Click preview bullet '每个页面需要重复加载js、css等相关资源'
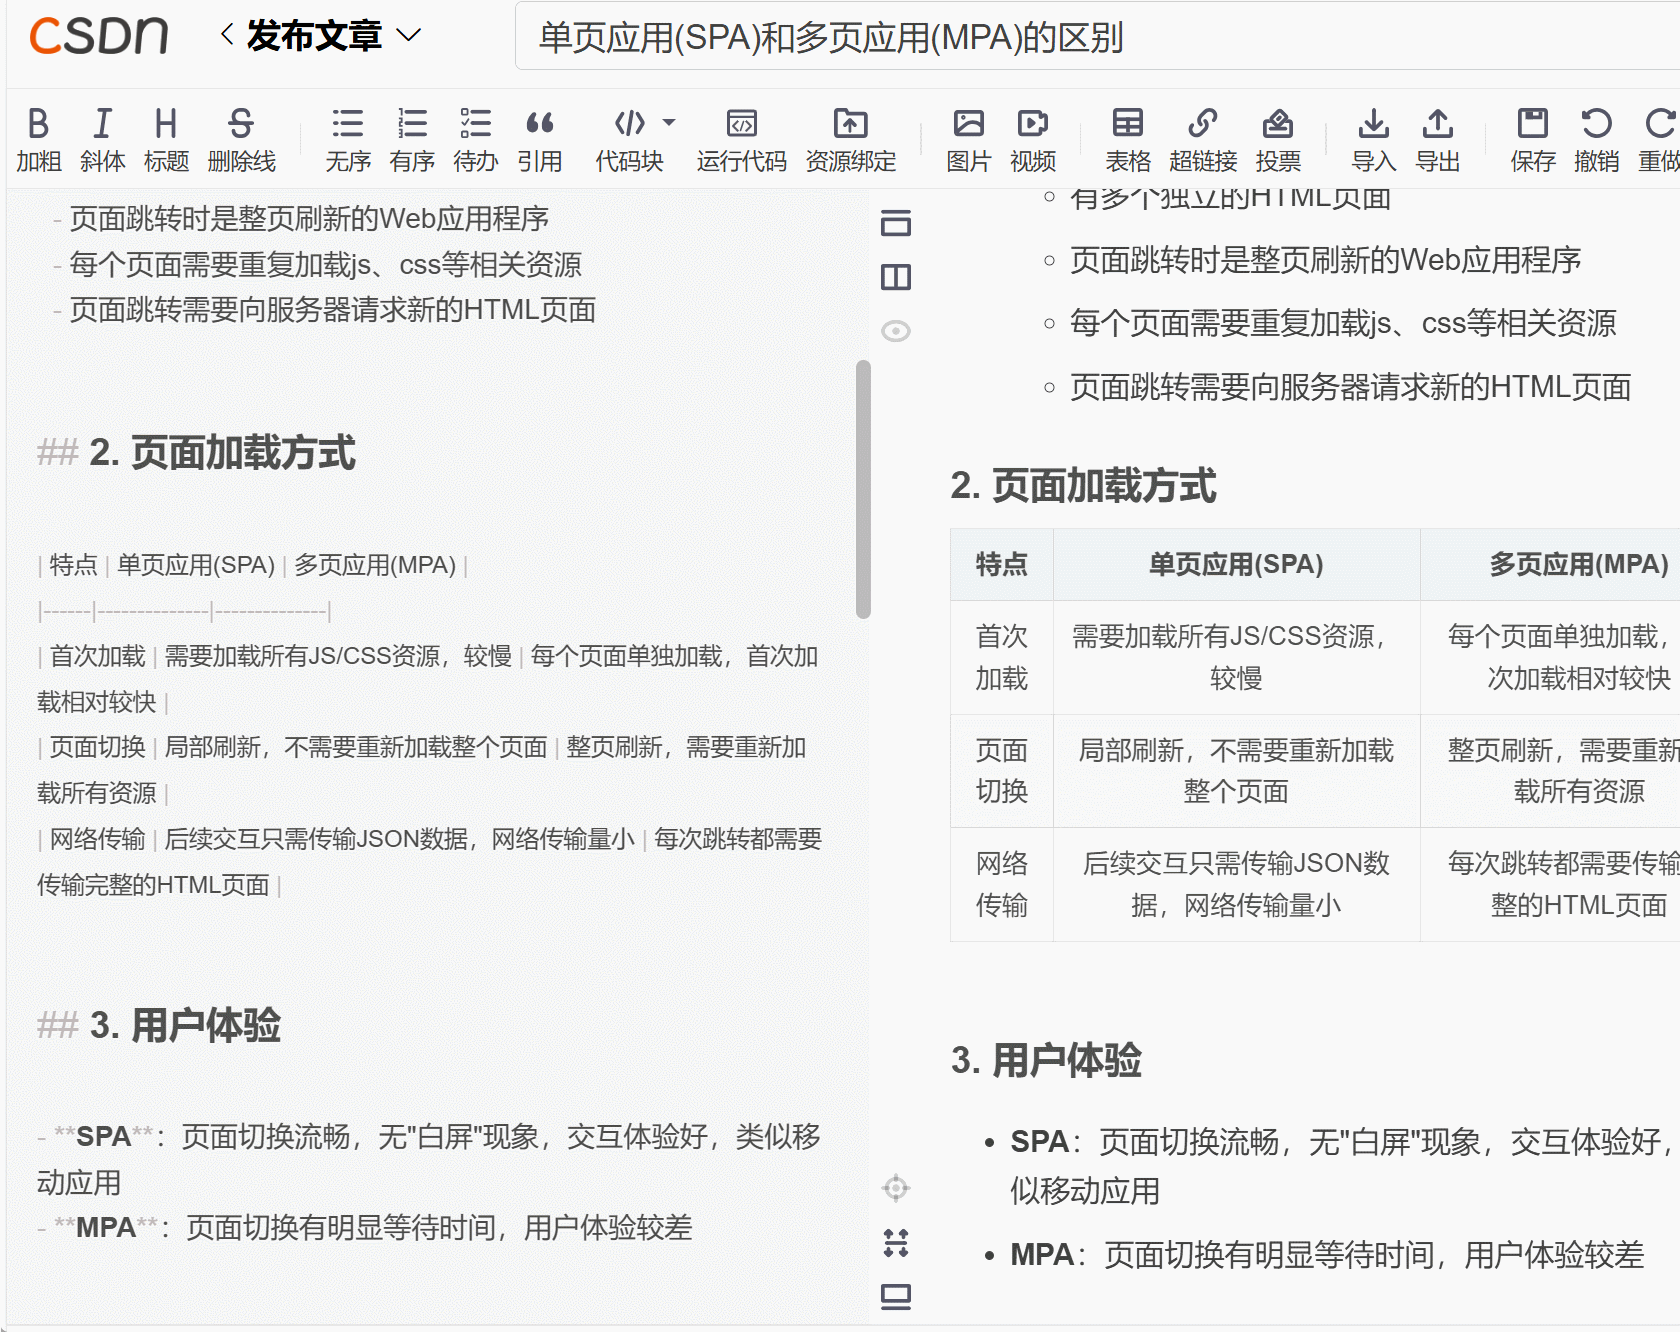Screen dimensions: 1680x1332 click(1343, 323)
